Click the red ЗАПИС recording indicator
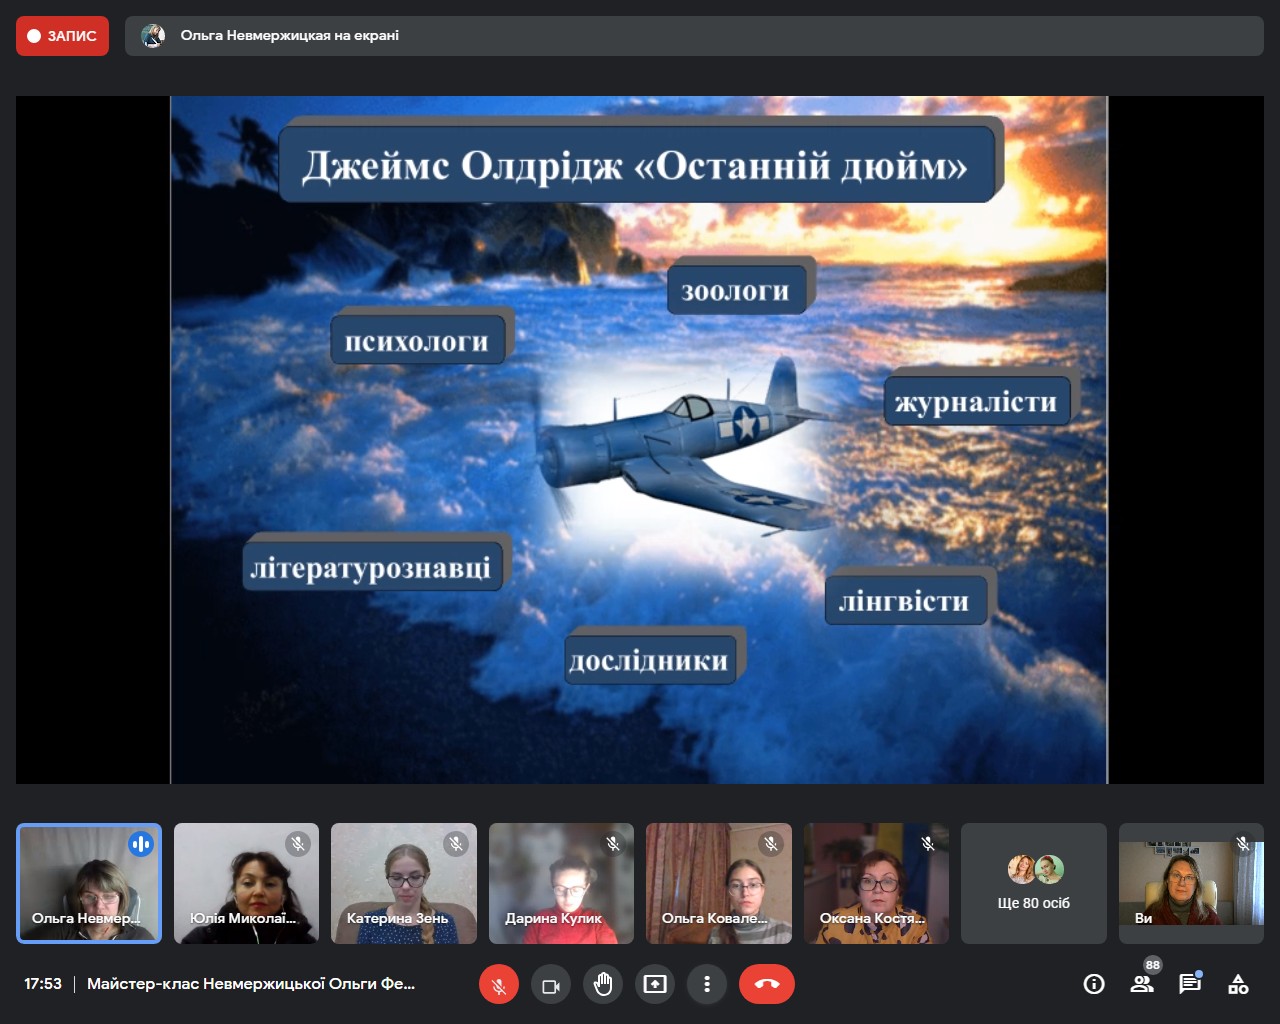The width and height of the screenshot is (1280, 1024). [62, 36]
